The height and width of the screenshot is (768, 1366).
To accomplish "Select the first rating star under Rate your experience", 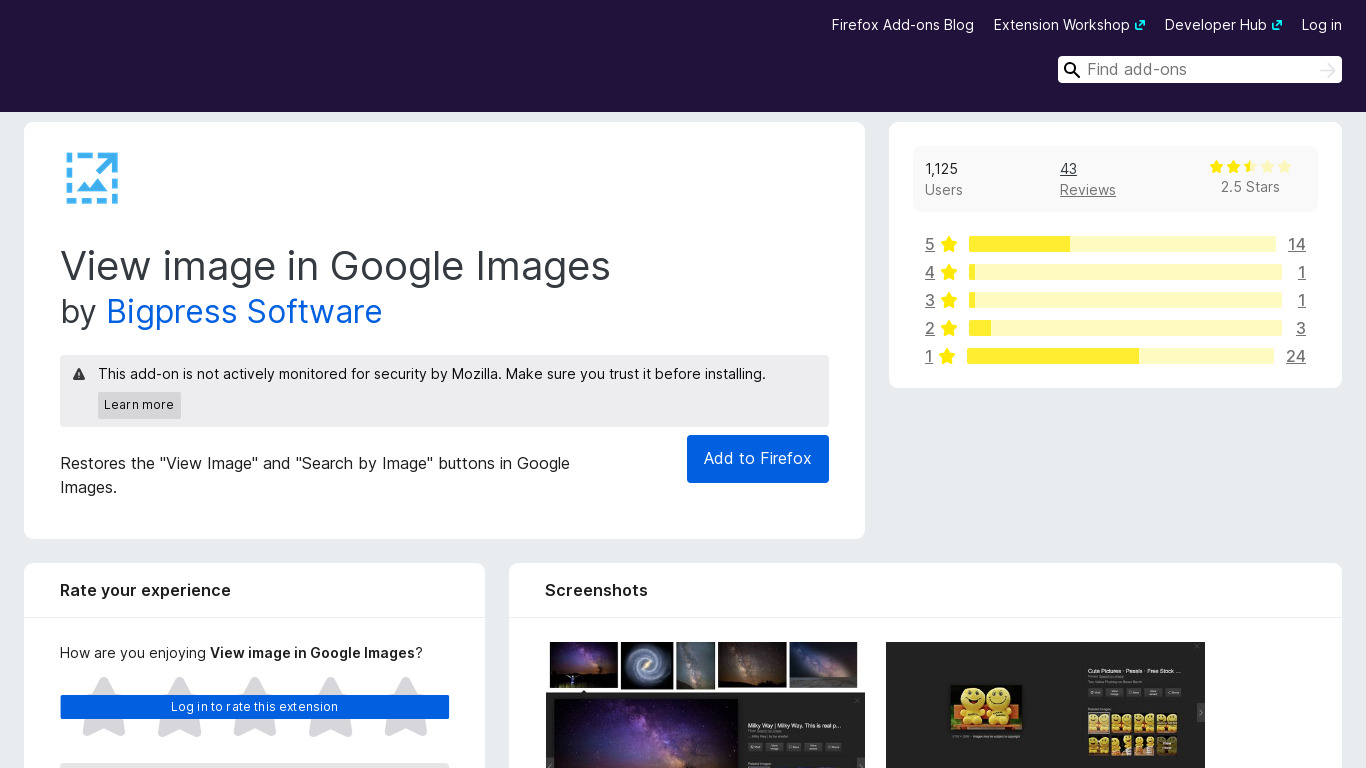I will 104,707.
